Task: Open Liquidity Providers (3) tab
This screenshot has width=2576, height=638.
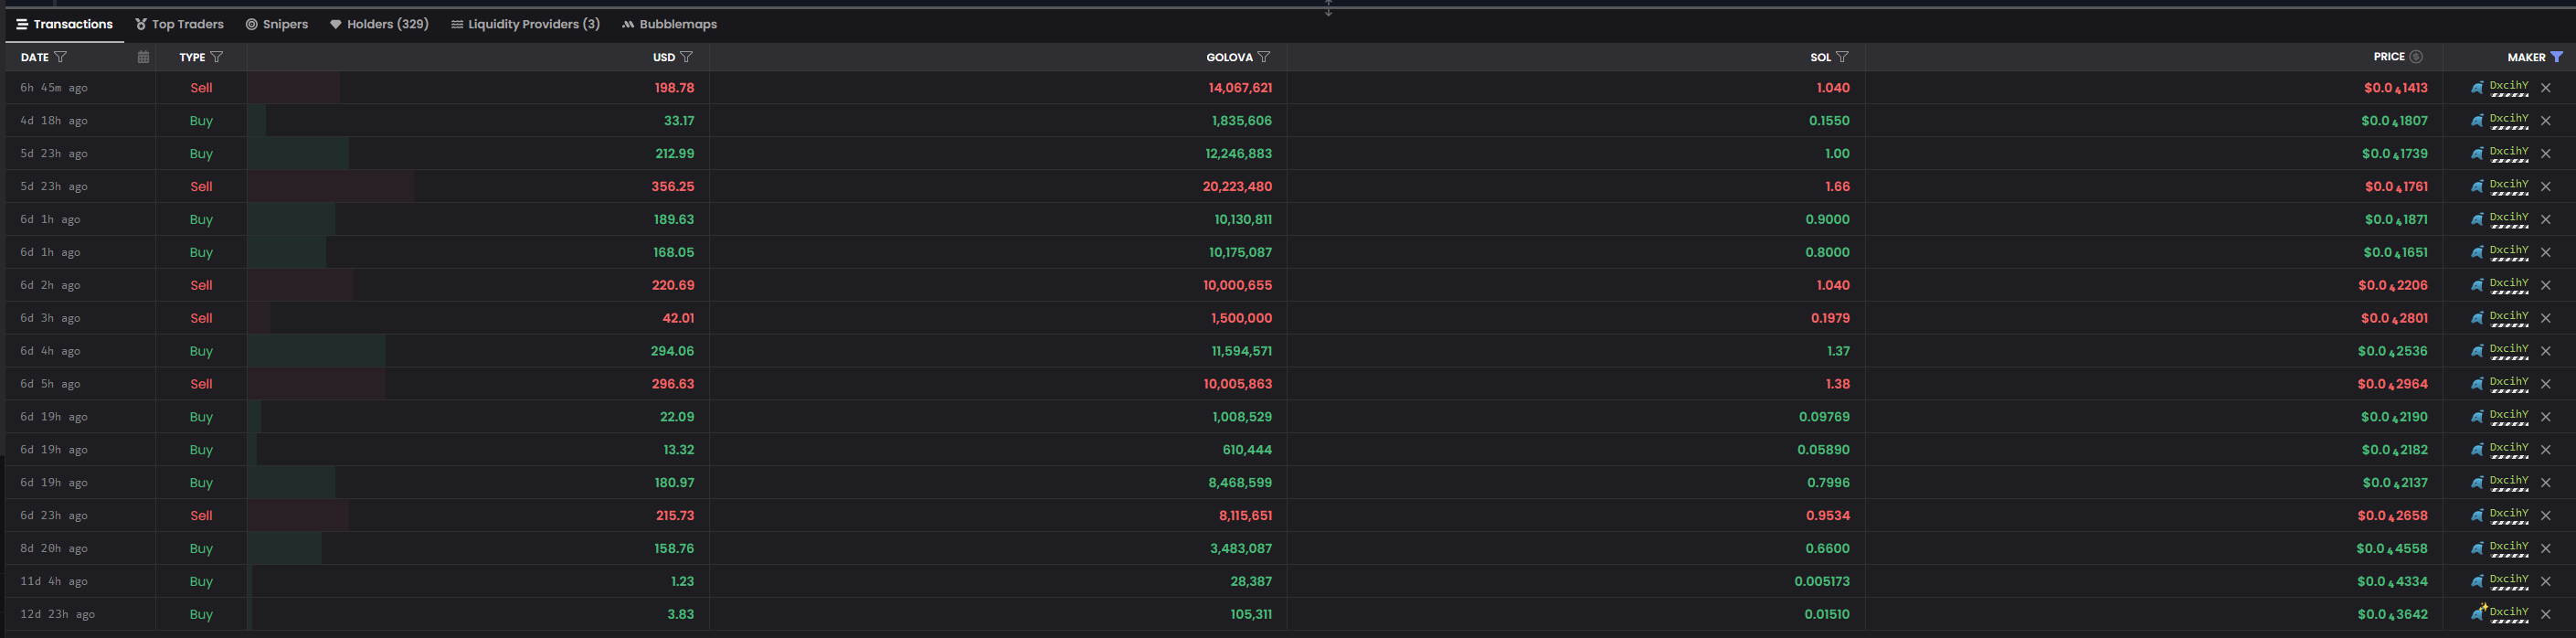Action: pos(525,24)
